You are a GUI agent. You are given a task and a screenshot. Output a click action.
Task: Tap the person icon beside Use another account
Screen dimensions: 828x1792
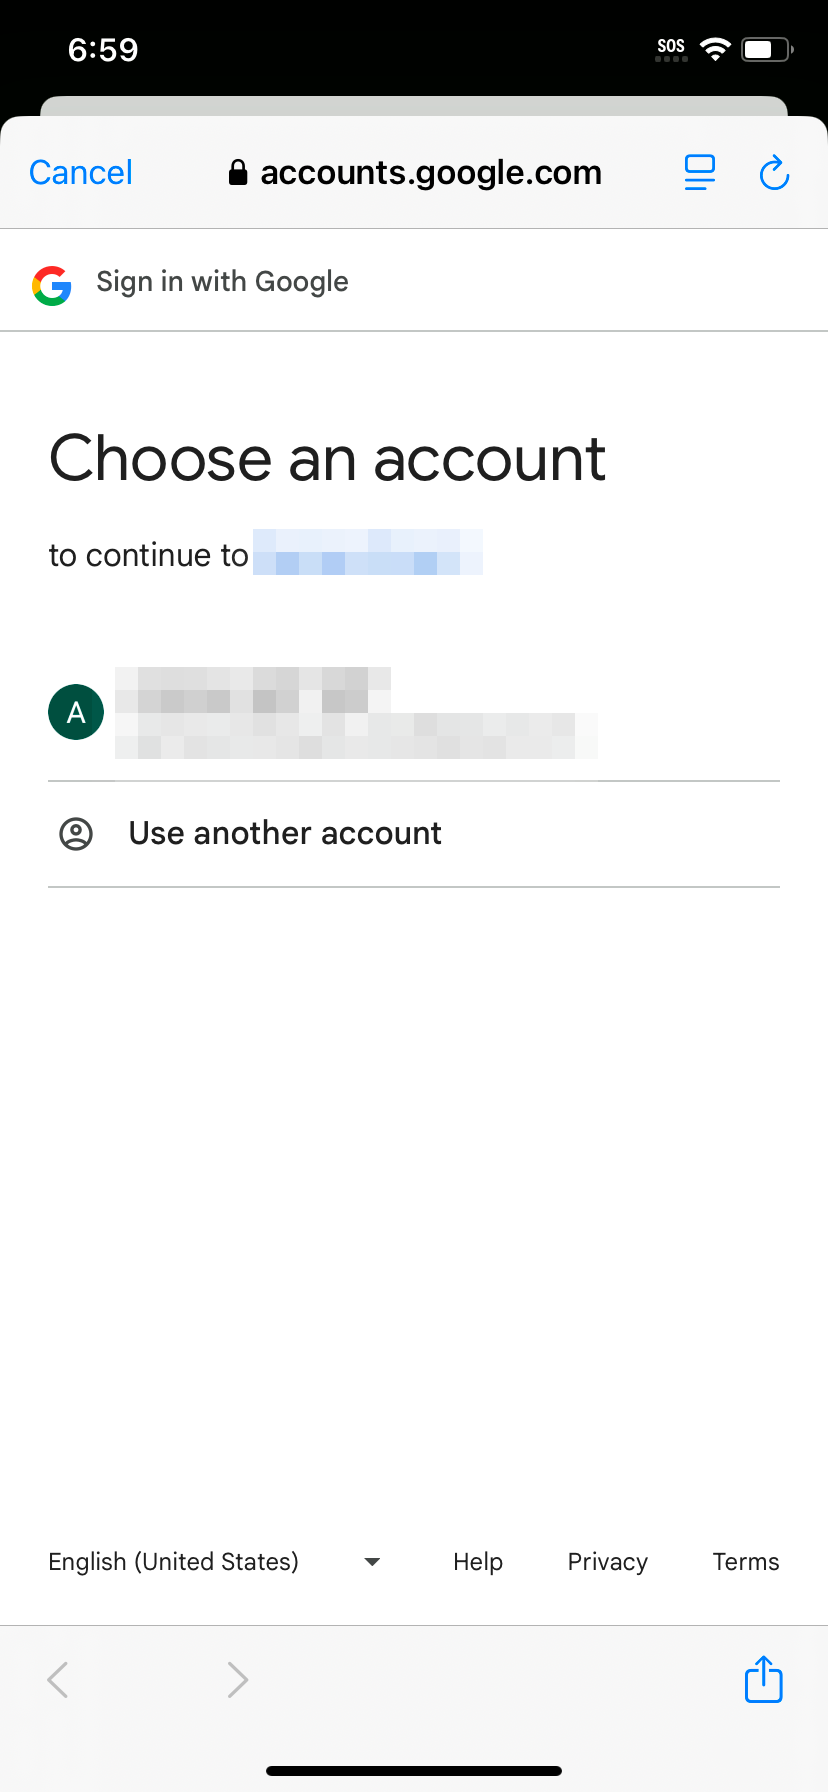[x=76, y=834]
